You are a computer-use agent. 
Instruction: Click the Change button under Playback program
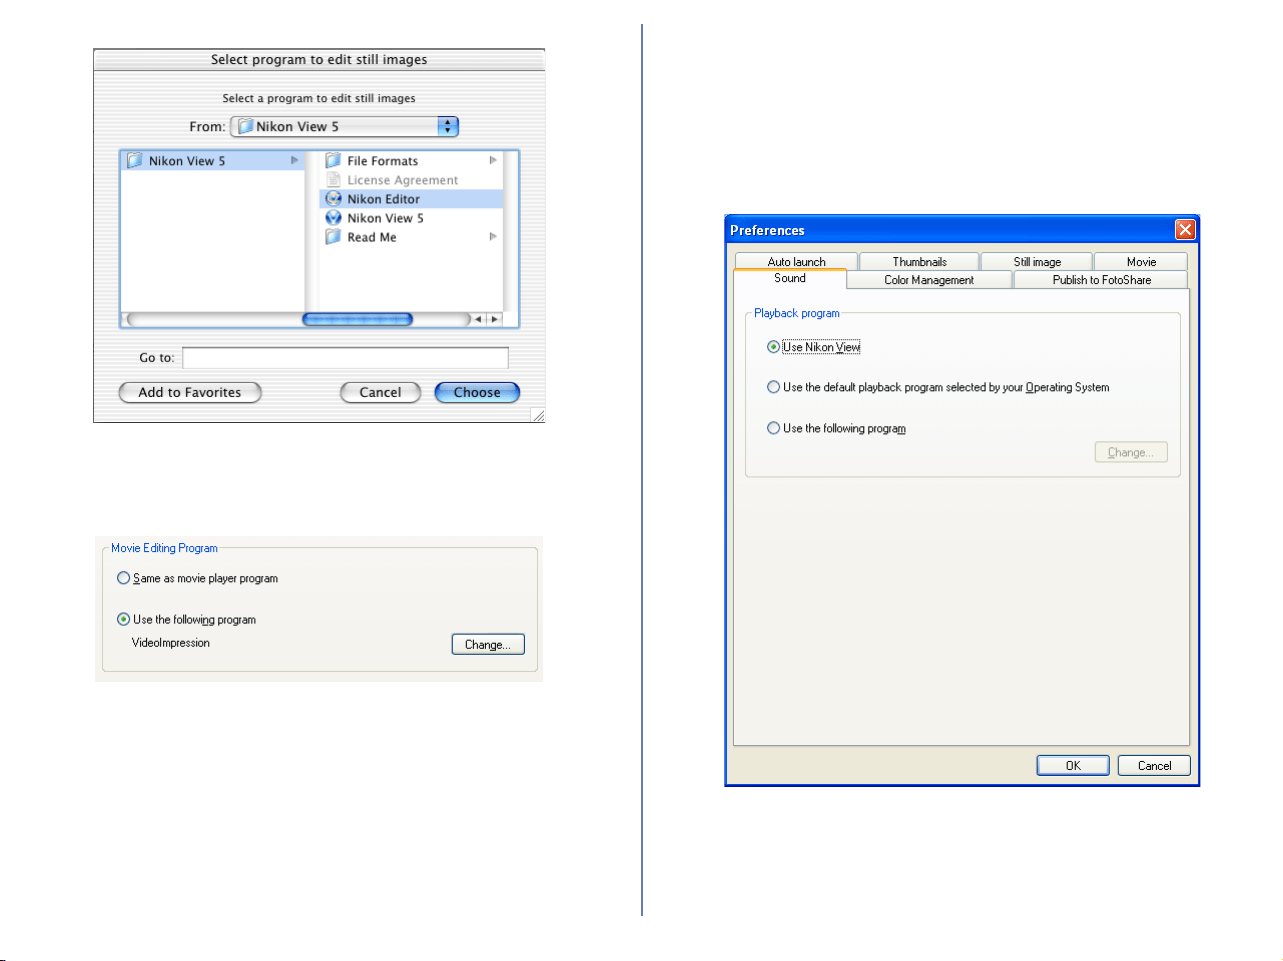pos(1131,452)
